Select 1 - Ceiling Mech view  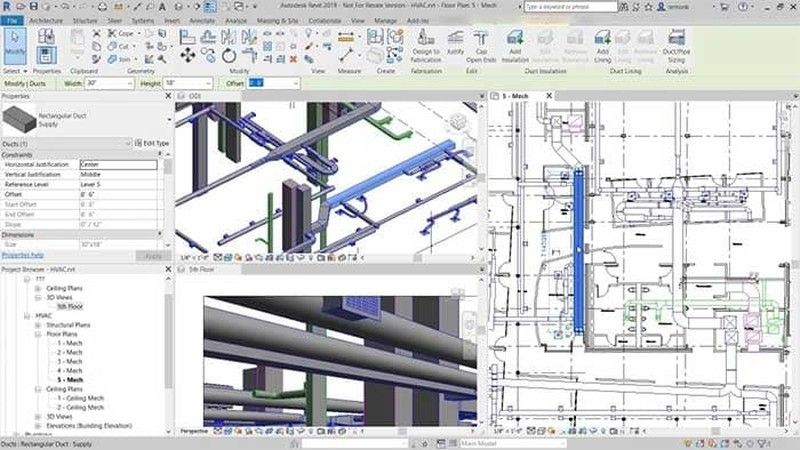point(80,398)
